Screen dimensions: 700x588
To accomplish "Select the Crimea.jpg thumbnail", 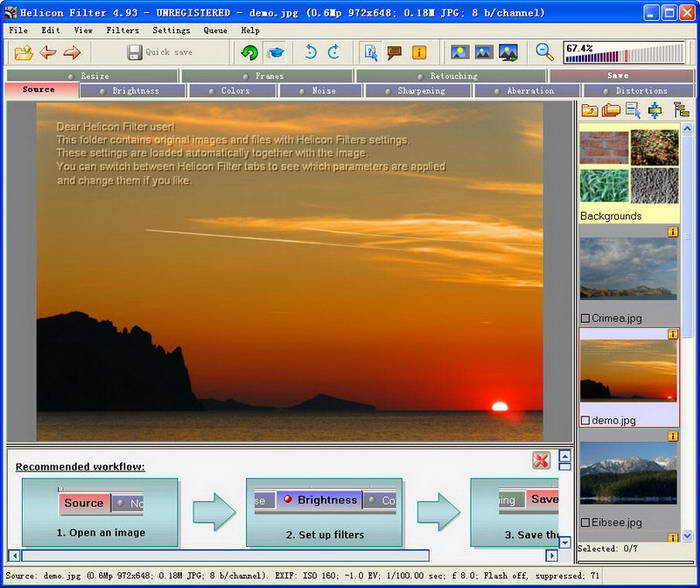I will click(628, 268).
